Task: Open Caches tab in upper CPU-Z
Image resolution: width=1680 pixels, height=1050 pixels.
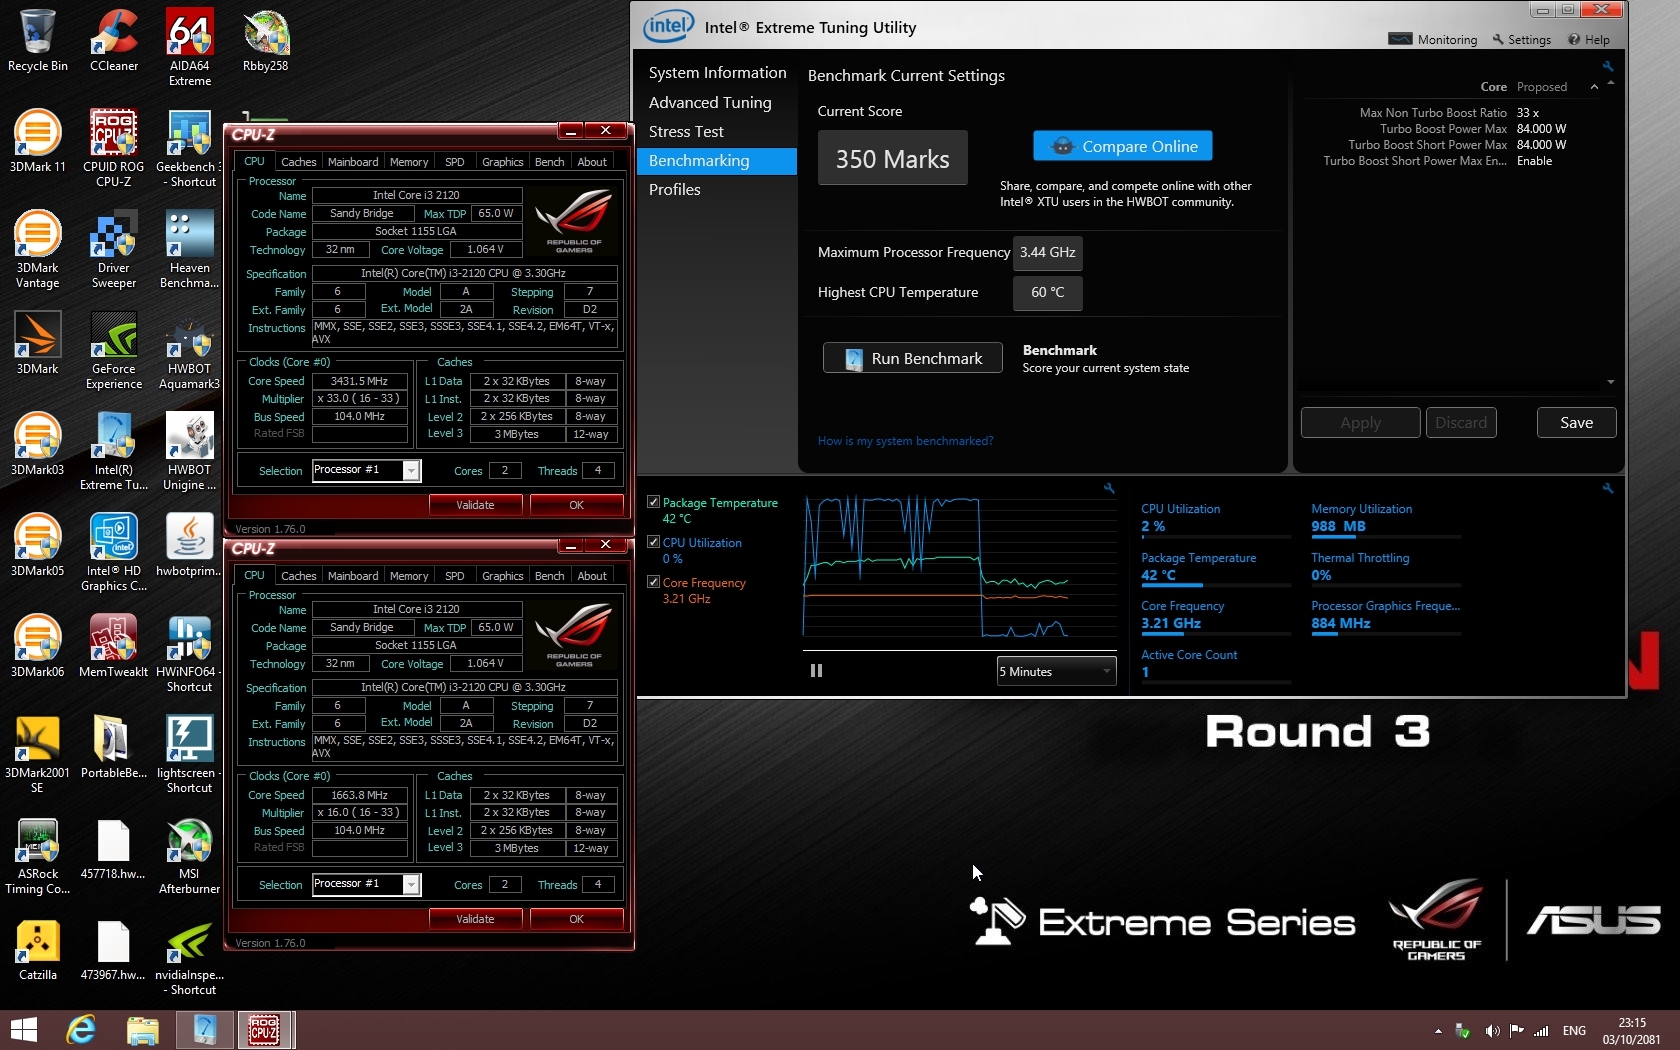Action: tap(298, 161)
